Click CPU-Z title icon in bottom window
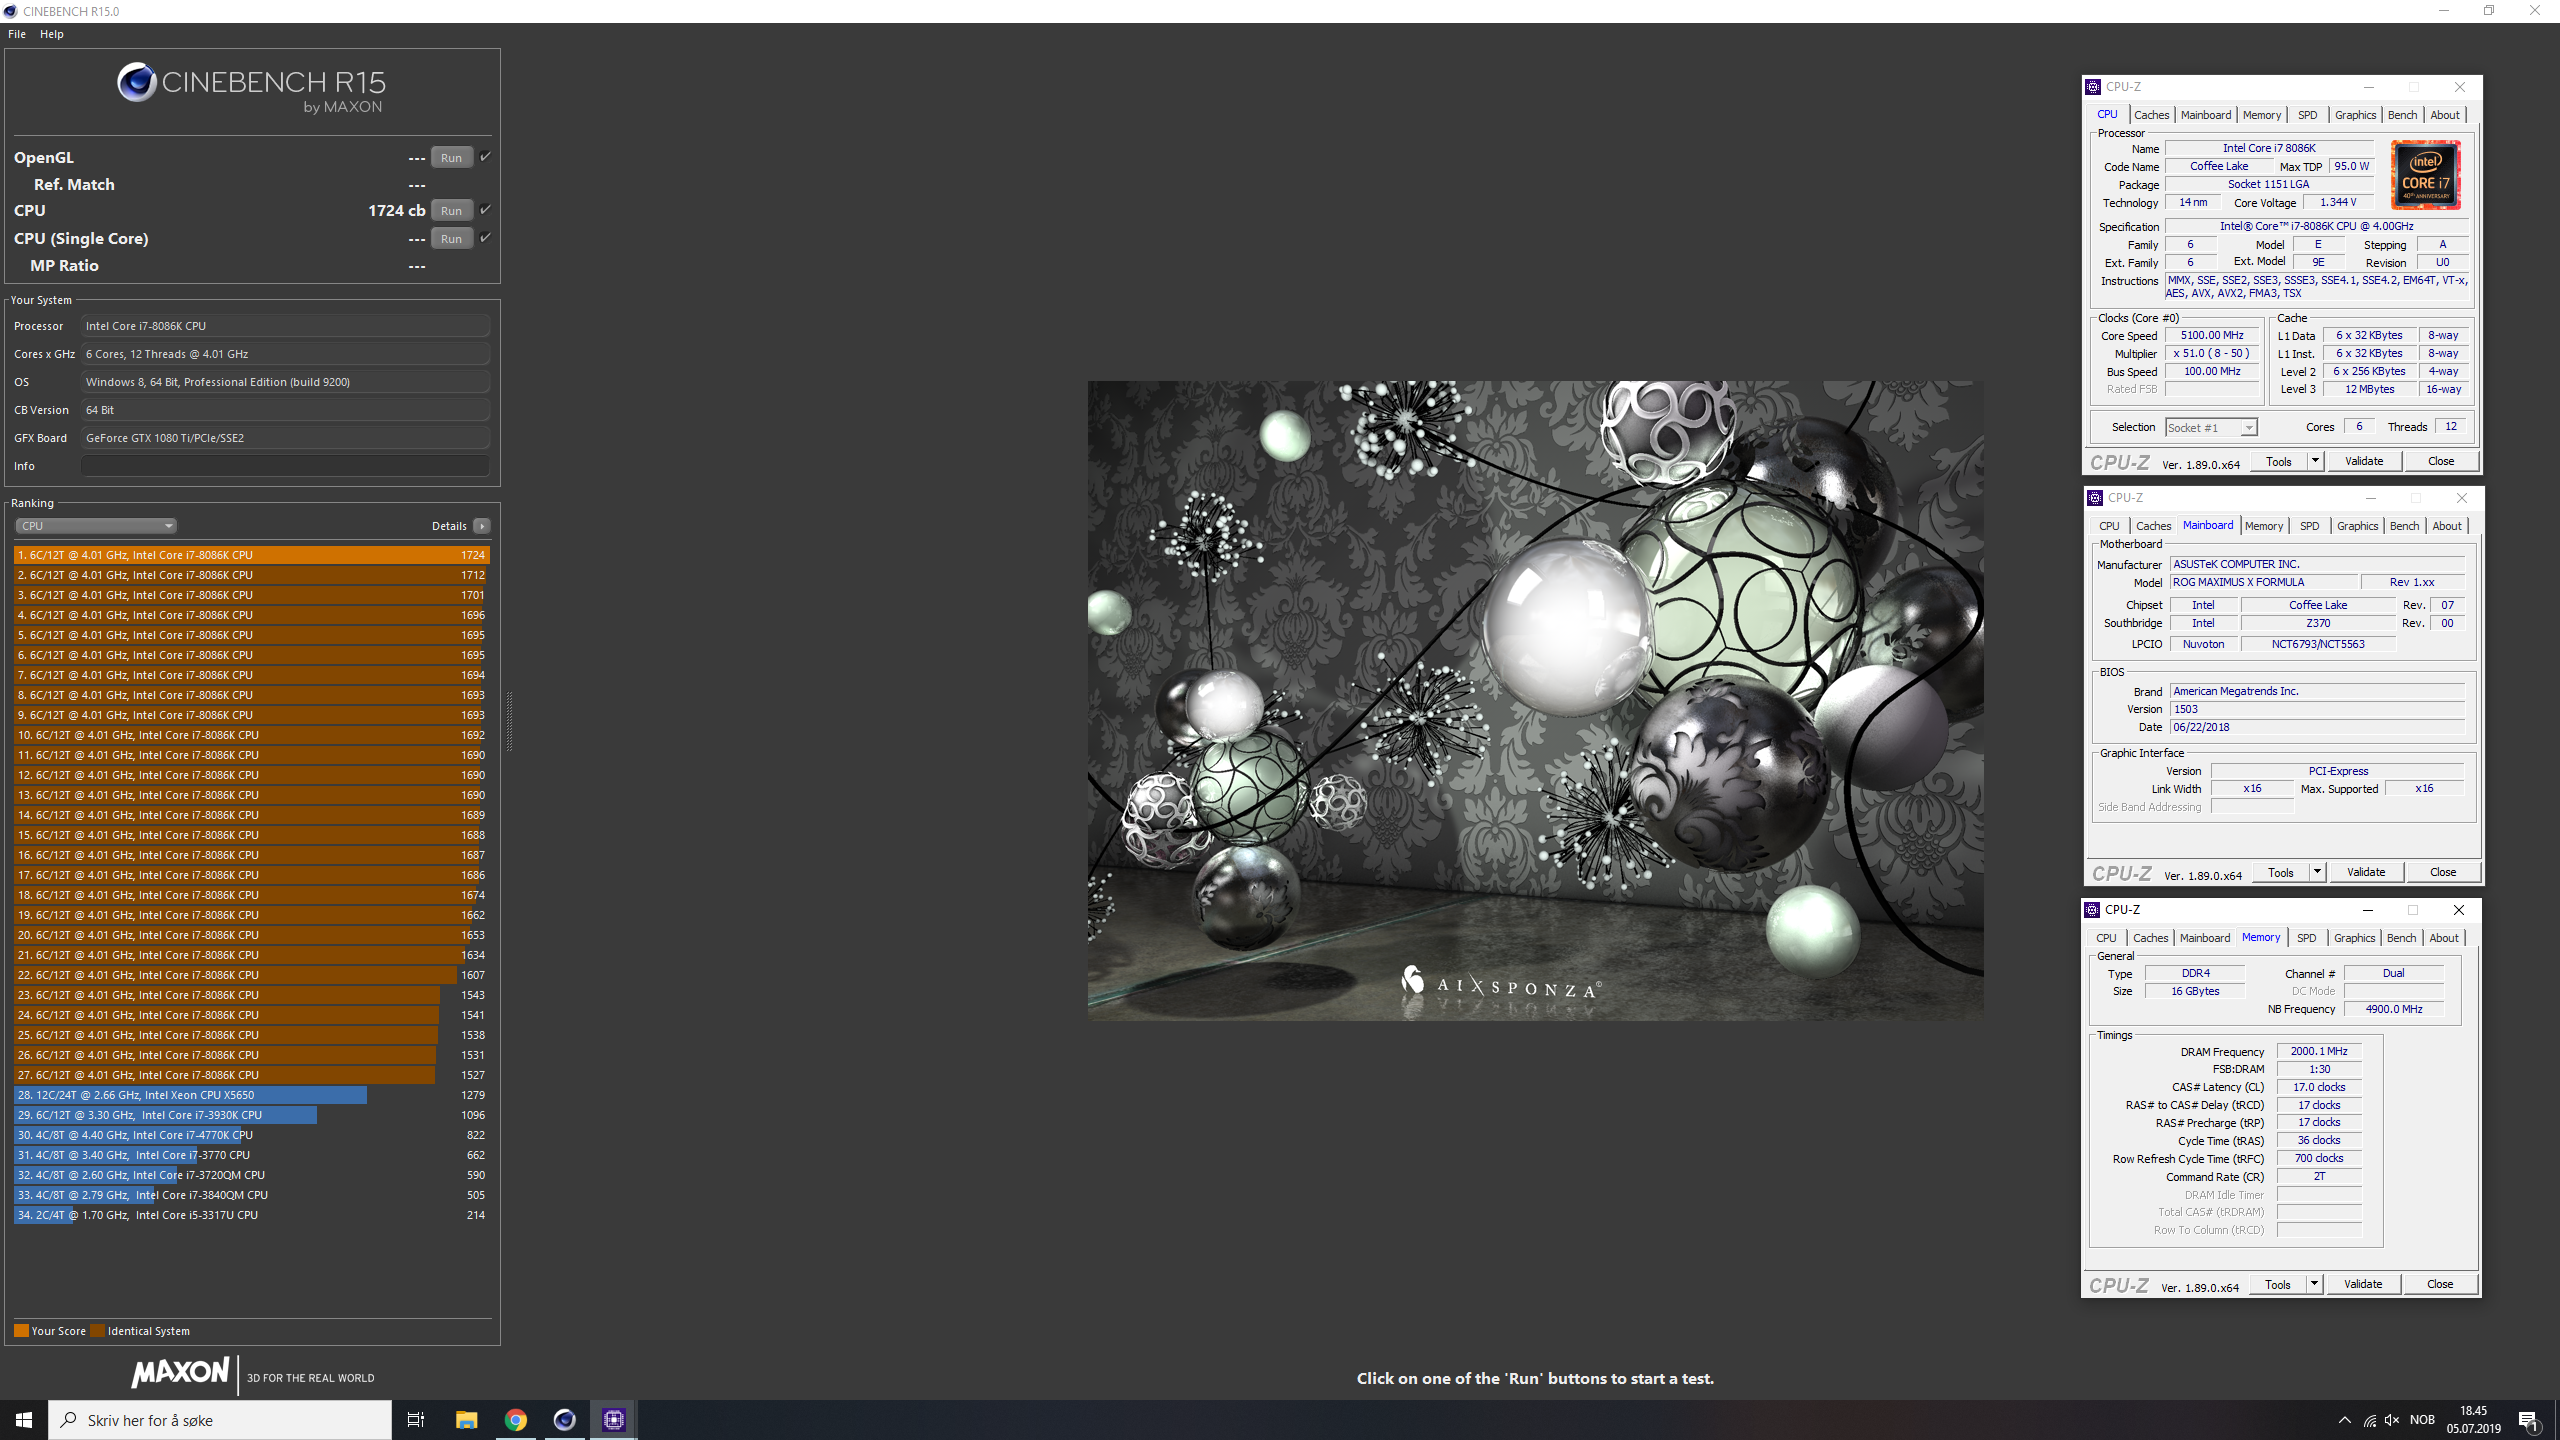 coord(2092,910)
